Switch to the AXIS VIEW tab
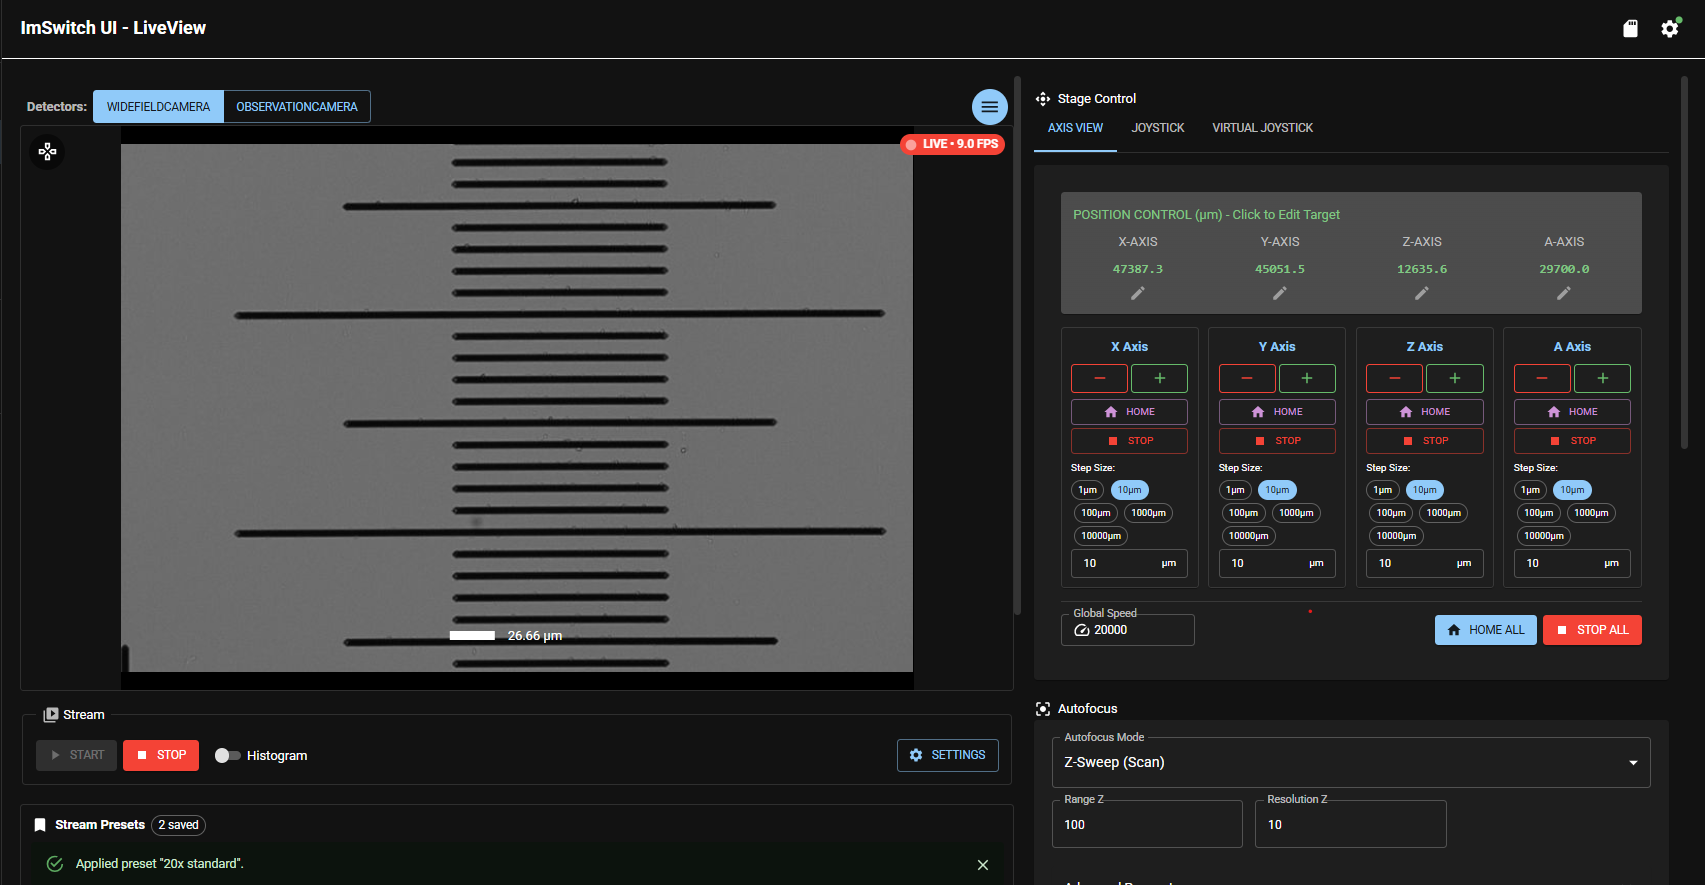 pos(1075,128)
